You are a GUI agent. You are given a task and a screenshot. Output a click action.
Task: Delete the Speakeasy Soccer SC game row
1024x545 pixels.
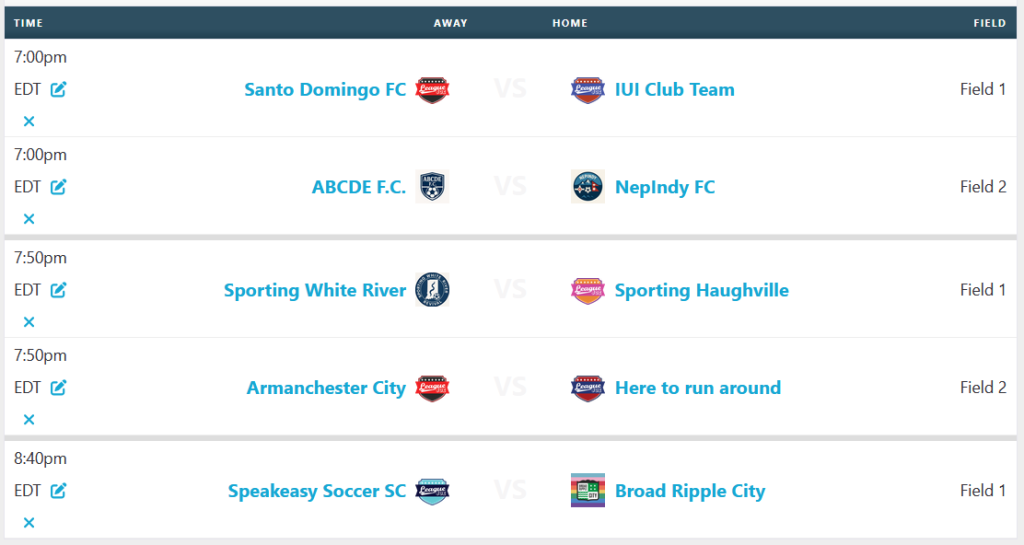tap(29, 523)
